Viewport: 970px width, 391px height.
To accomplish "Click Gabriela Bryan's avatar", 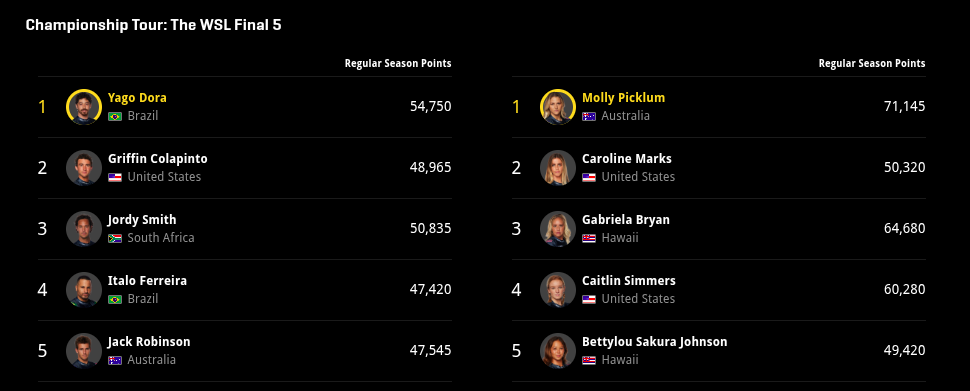I will tap(558, 229).
